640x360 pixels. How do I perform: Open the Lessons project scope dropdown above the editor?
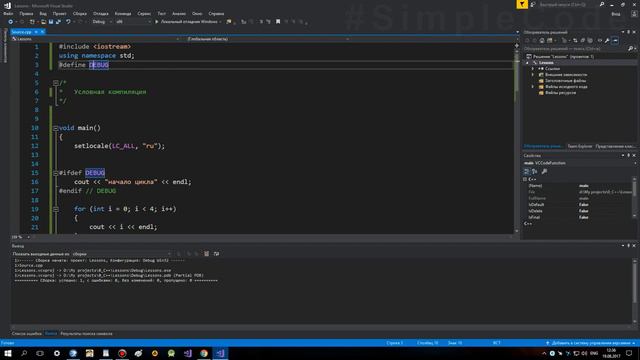pyautogui.click(x=96, y=39)
